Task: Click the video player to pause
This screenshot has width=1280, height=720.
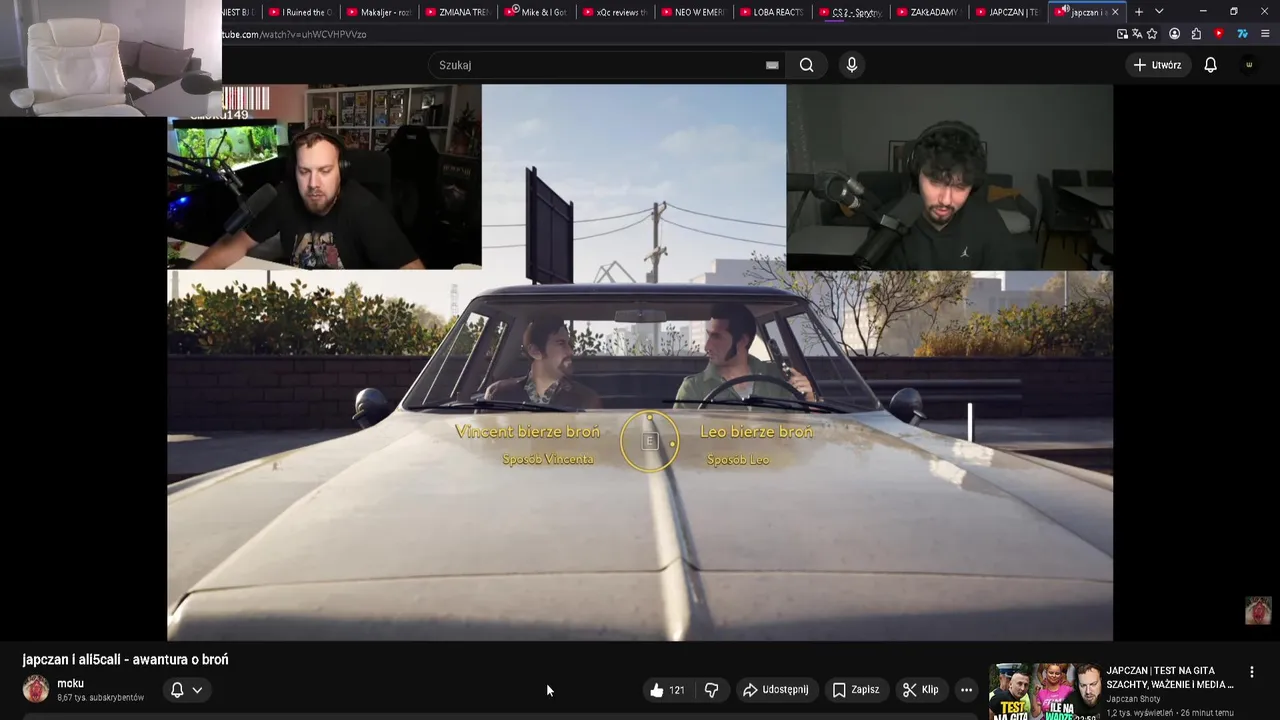Action: pos(640,362)
